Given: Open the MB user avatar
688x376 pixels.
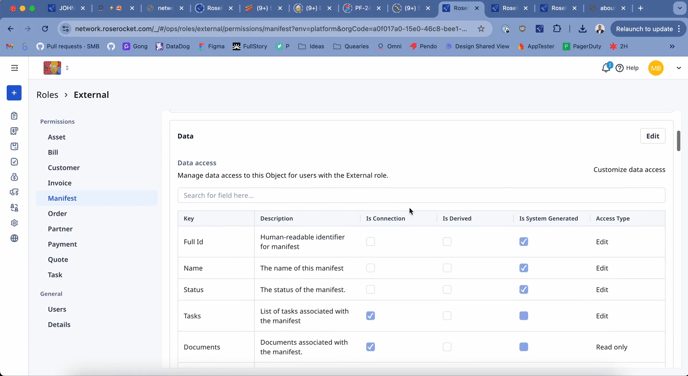Looking at the screenshot, I should pyautogui.click(x=656, y=68).
